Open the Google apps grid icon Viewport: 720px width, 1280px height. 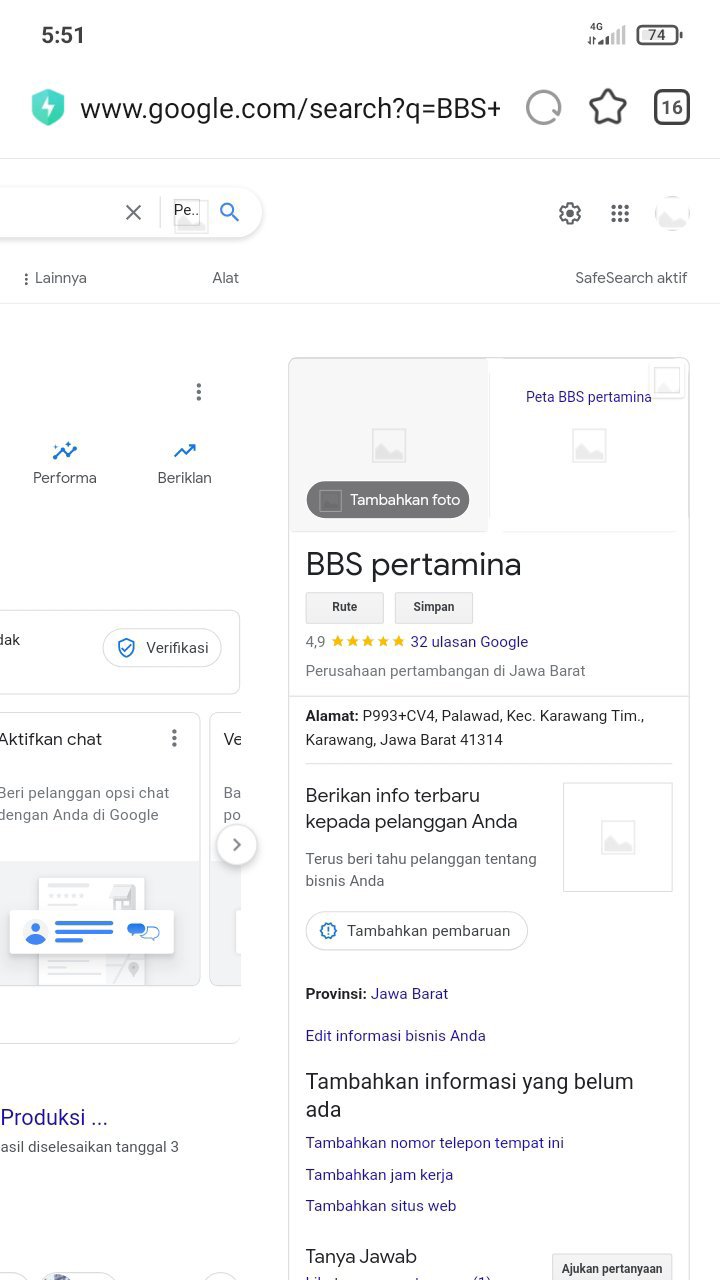click(x=620, y=213)
